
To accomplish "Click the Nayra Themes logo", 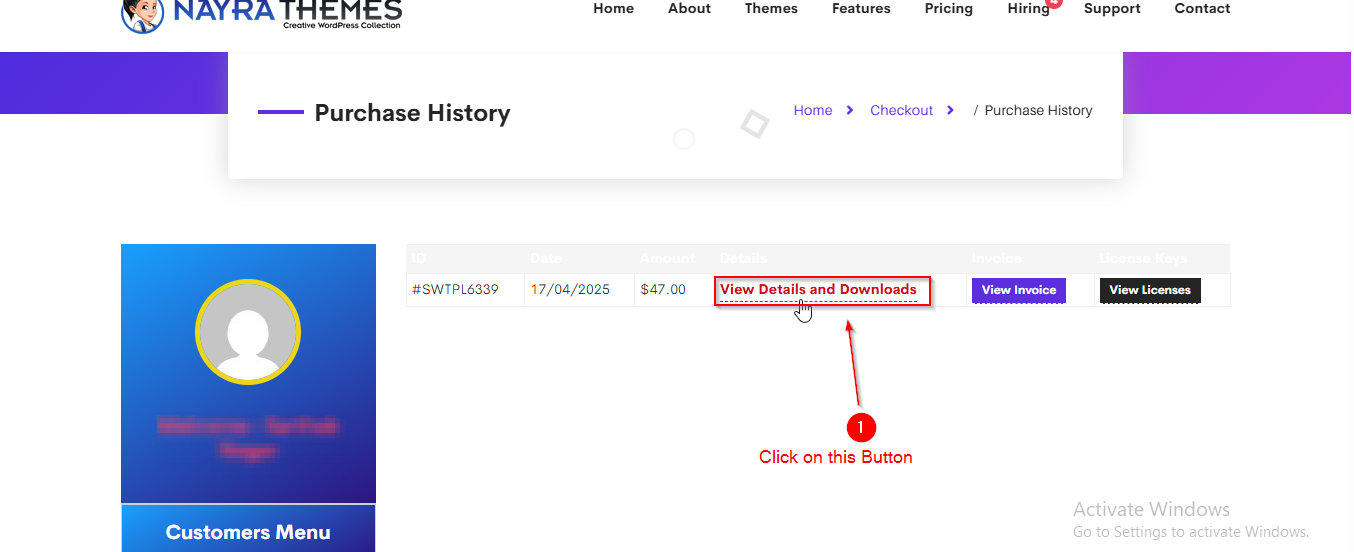I will [x=261, y=13].
